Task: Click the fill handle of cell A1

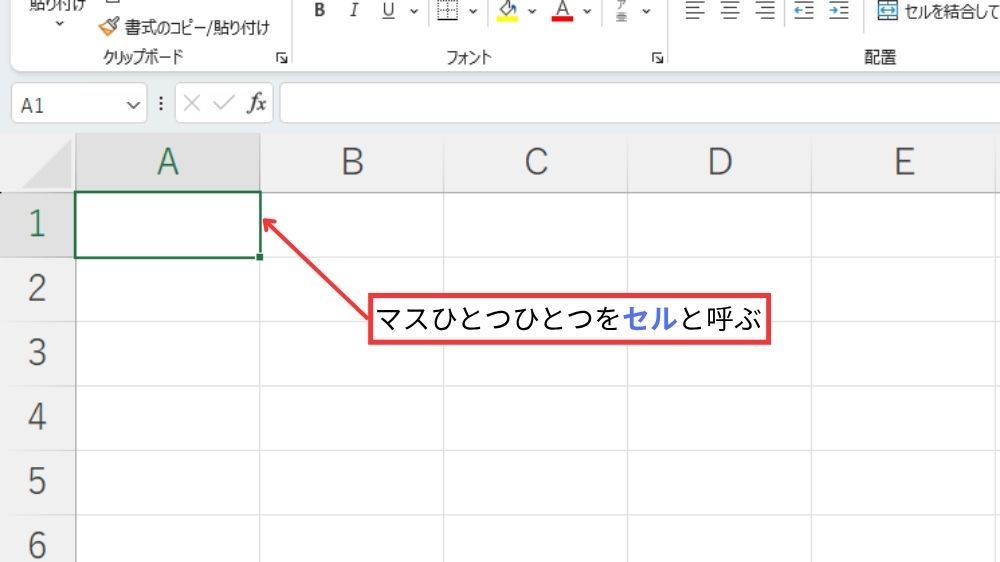Action: pos(260,257)
